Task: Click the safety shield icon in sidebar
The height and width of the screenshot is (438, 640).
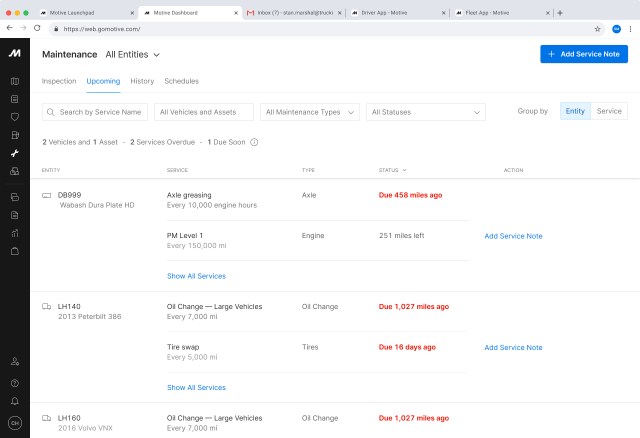Action: coord(14,117)
